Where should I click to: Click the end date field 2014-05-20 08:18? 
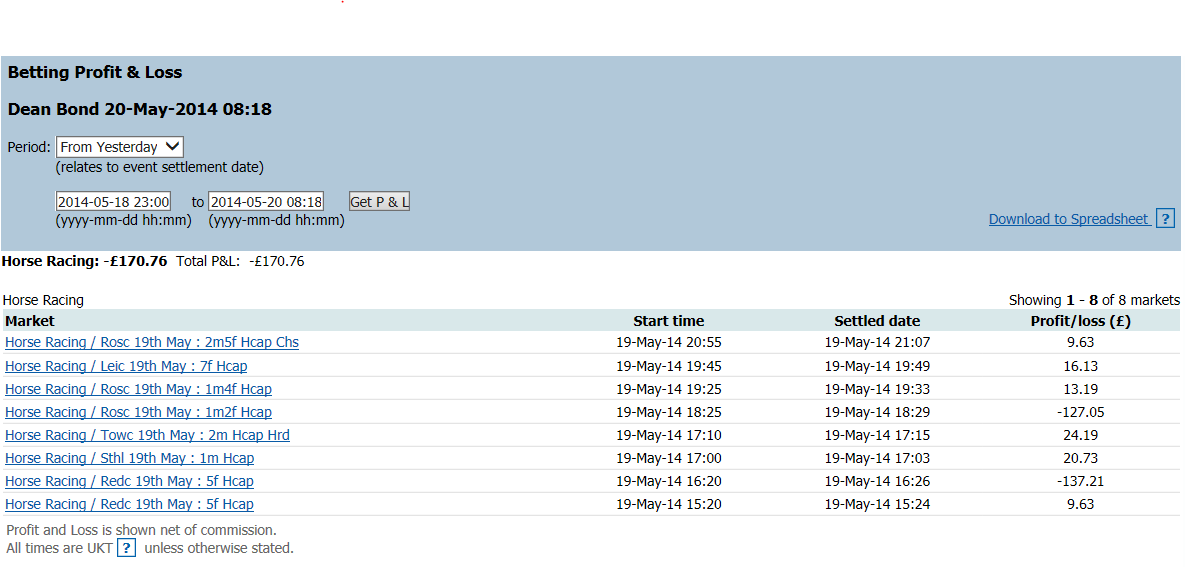tap(266, 202)
